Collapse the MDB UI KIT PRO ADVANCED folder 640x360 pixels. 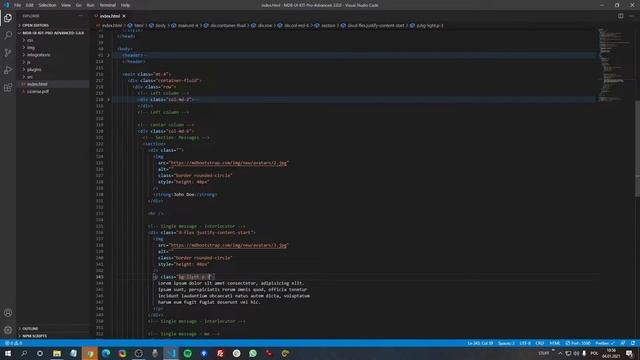point(53,33)
